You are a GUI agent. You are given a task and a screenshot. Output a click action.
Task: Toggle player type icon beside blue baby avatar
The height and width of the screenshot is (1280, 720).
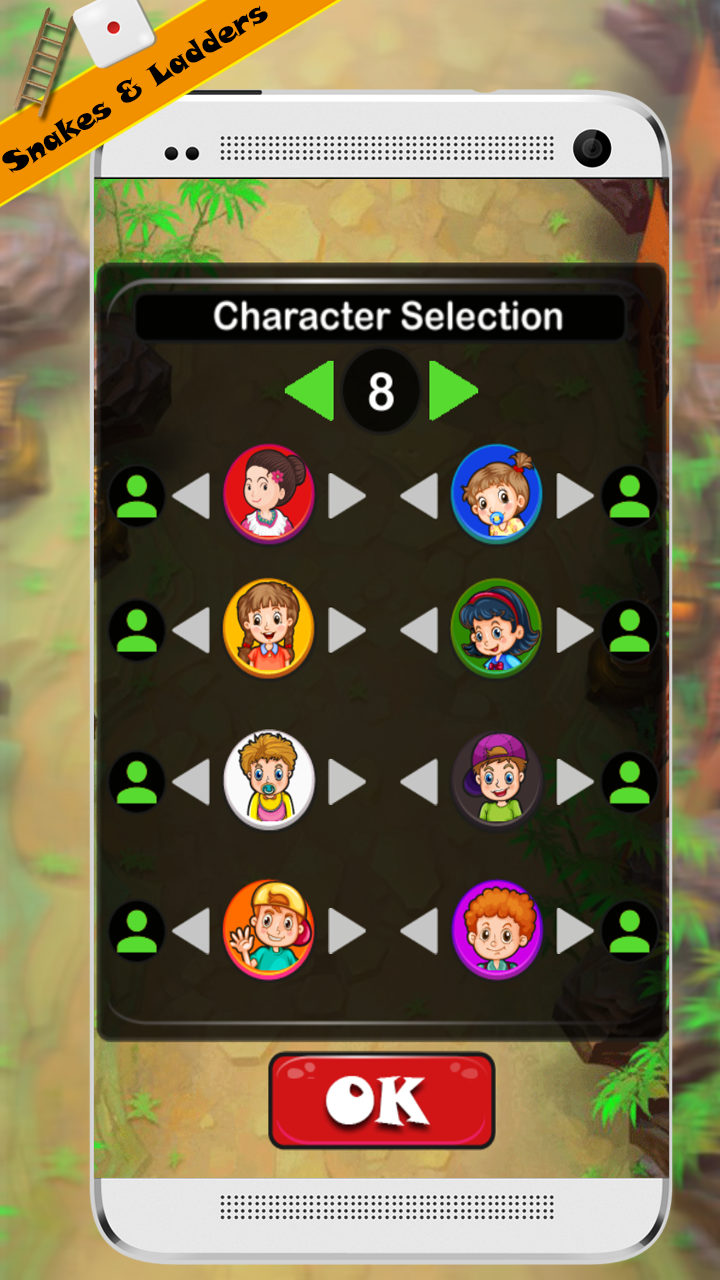[630, 496]
